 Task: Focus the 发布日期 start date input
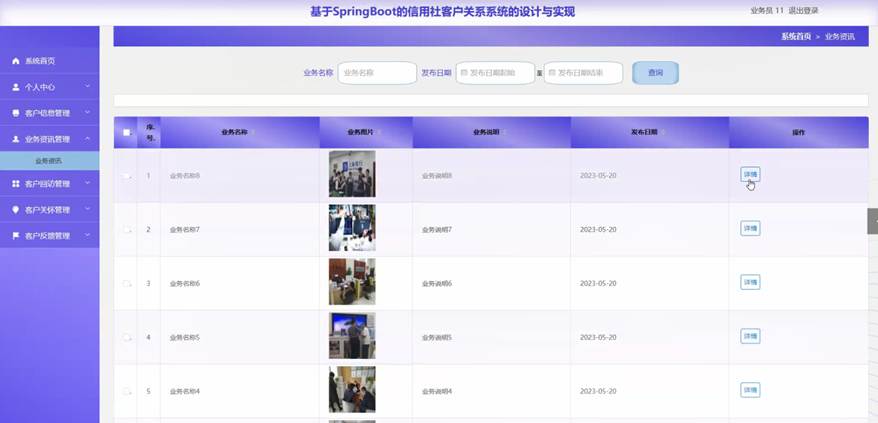tap(496, 73)
